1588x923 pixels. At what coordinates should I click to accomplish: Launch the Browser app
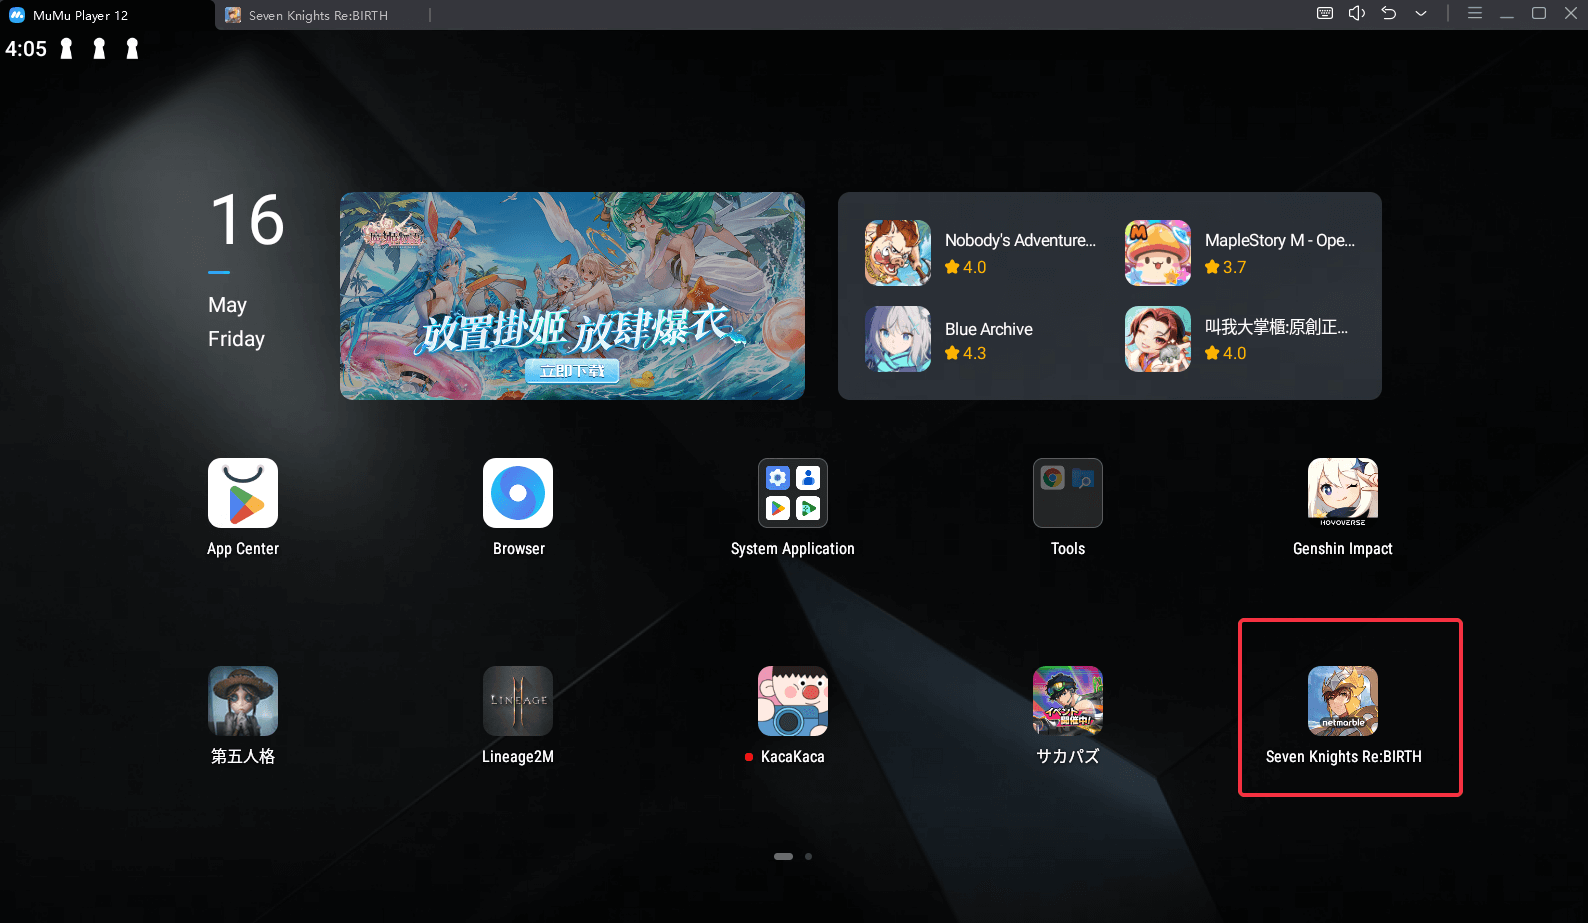click(518, 493)
